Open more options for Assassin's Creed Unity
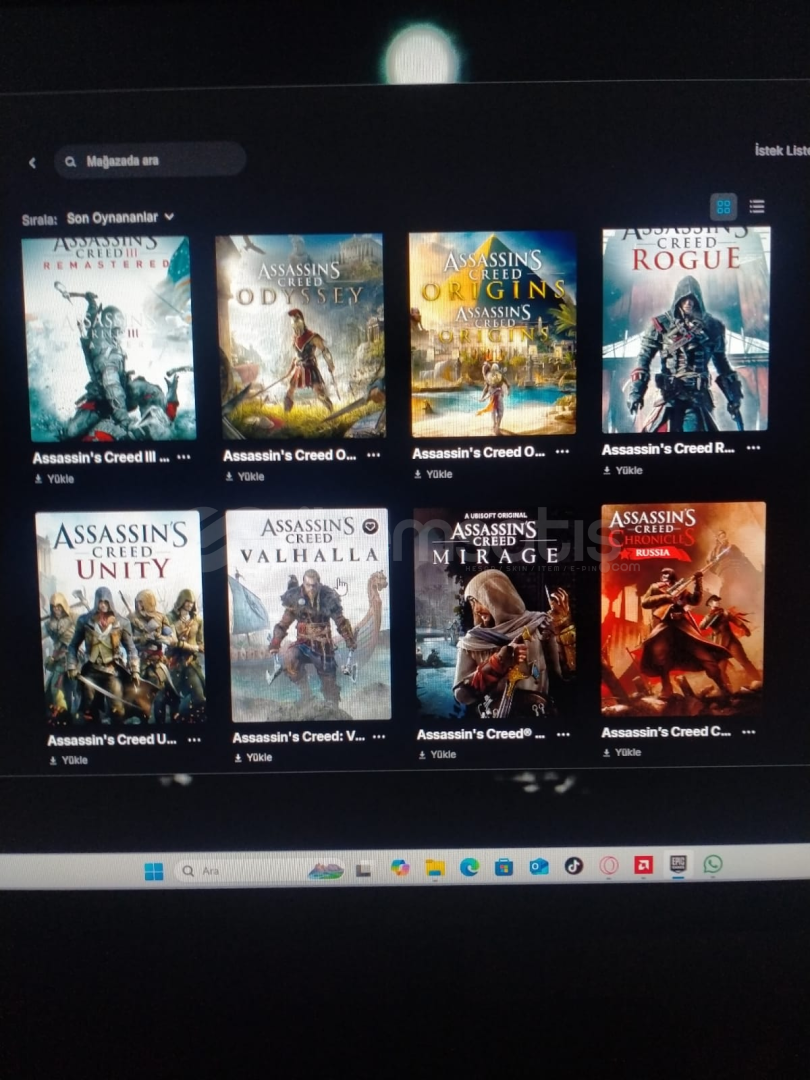The height and width of the screenshot is (1080, 810). point(194,740)
